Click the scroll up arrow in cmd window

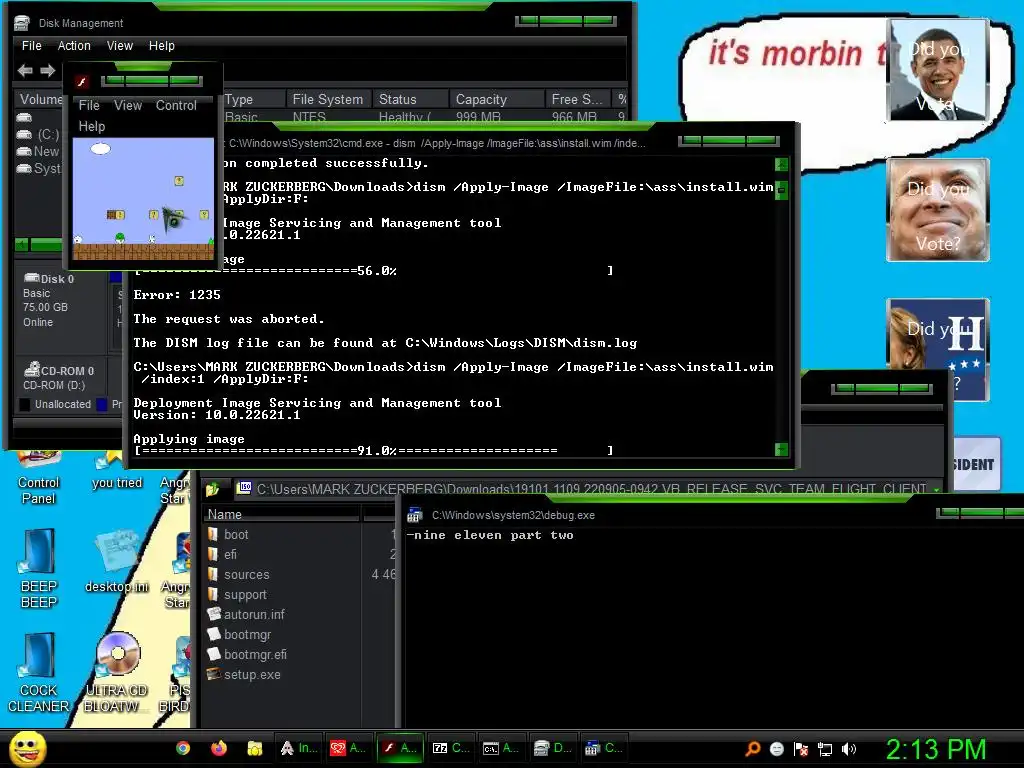(781, 164)
